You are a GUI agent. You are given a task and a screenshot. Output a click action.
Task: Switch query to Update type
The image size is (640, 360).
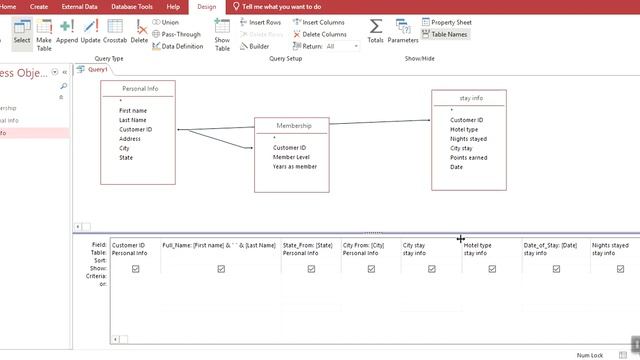coord(91,32)
